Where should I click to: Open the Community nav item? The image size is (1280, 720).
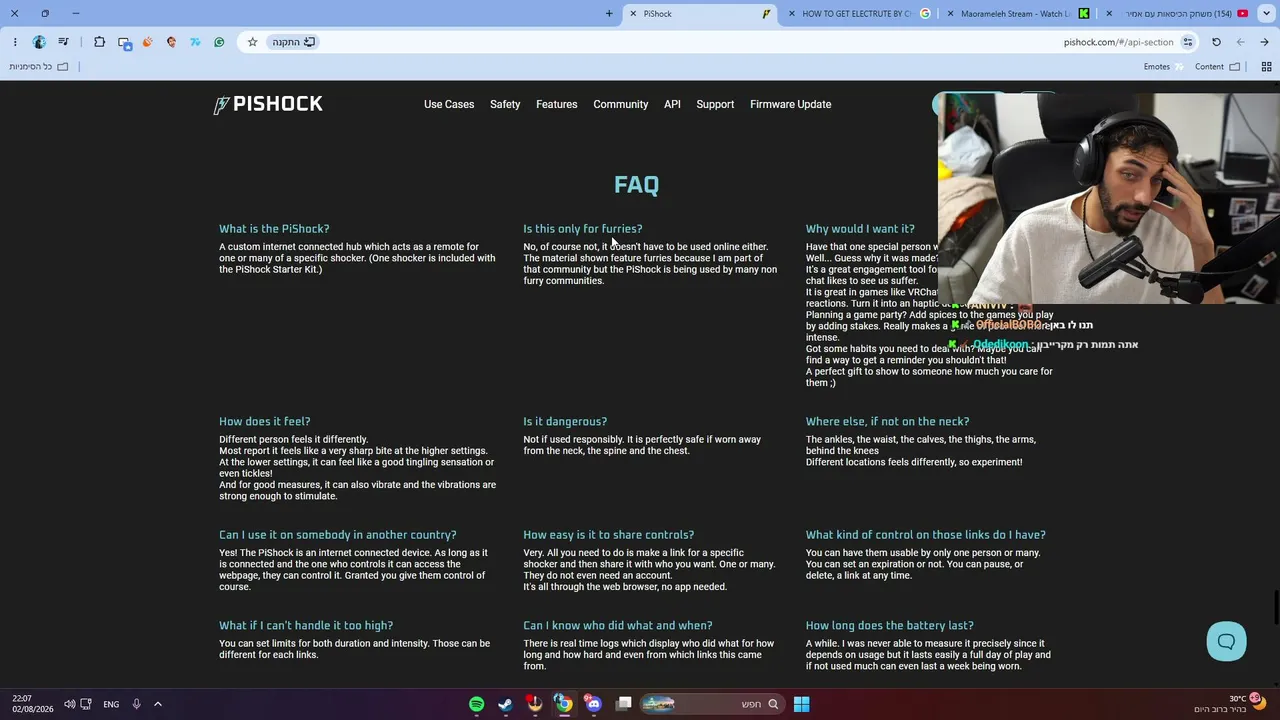coord(621,104)
